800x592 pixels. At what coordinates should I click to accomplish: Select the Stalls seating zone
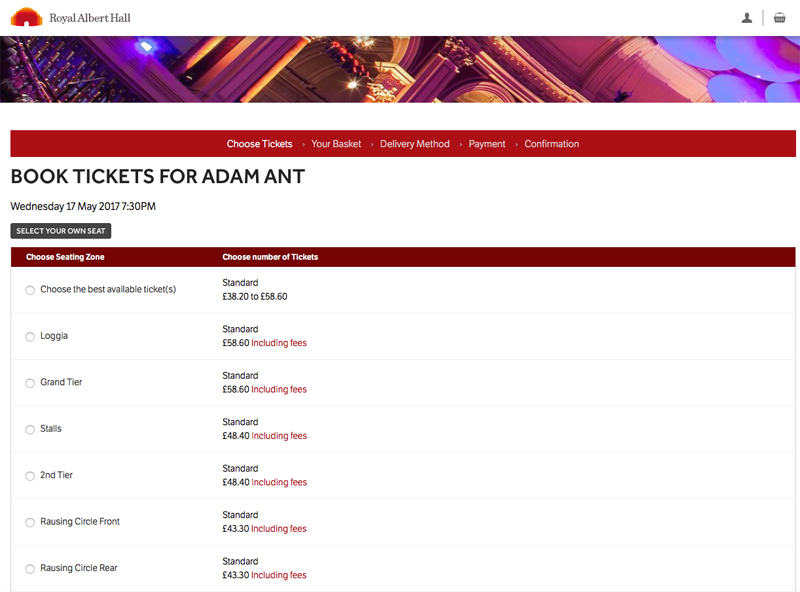30,430
